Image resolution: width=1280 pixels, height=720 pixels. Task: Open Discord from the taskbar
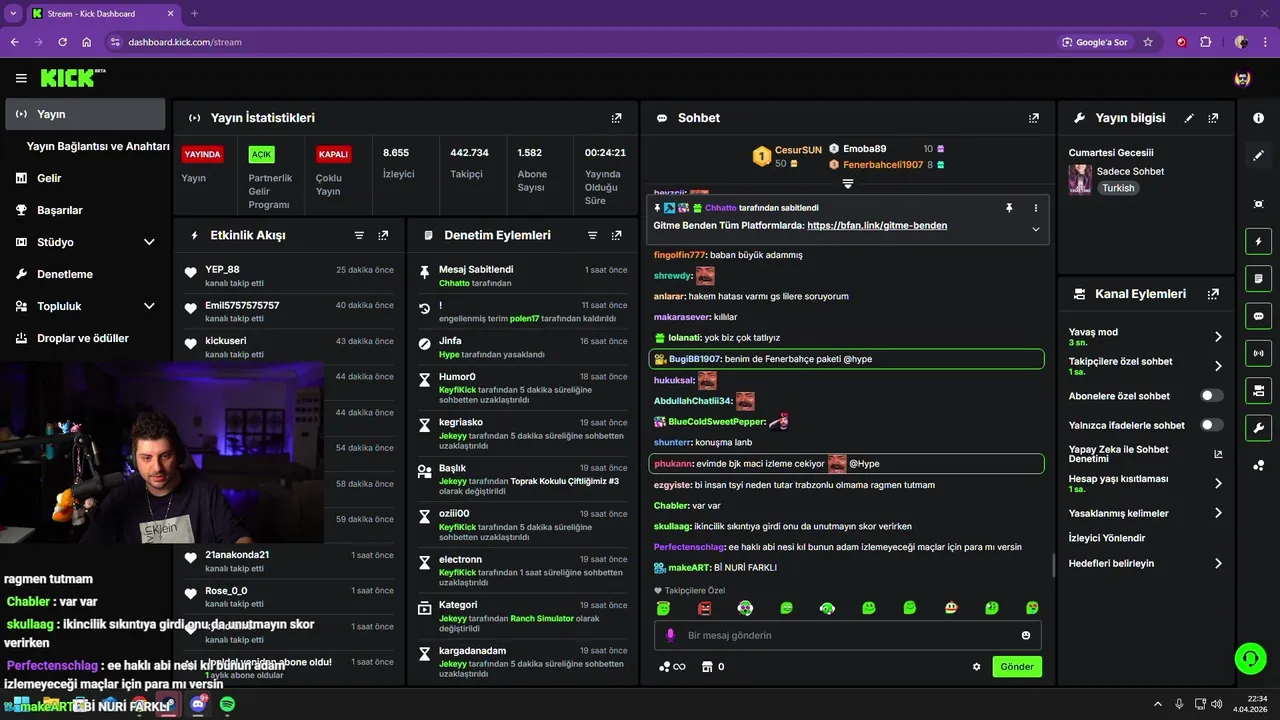coord(198,705)
